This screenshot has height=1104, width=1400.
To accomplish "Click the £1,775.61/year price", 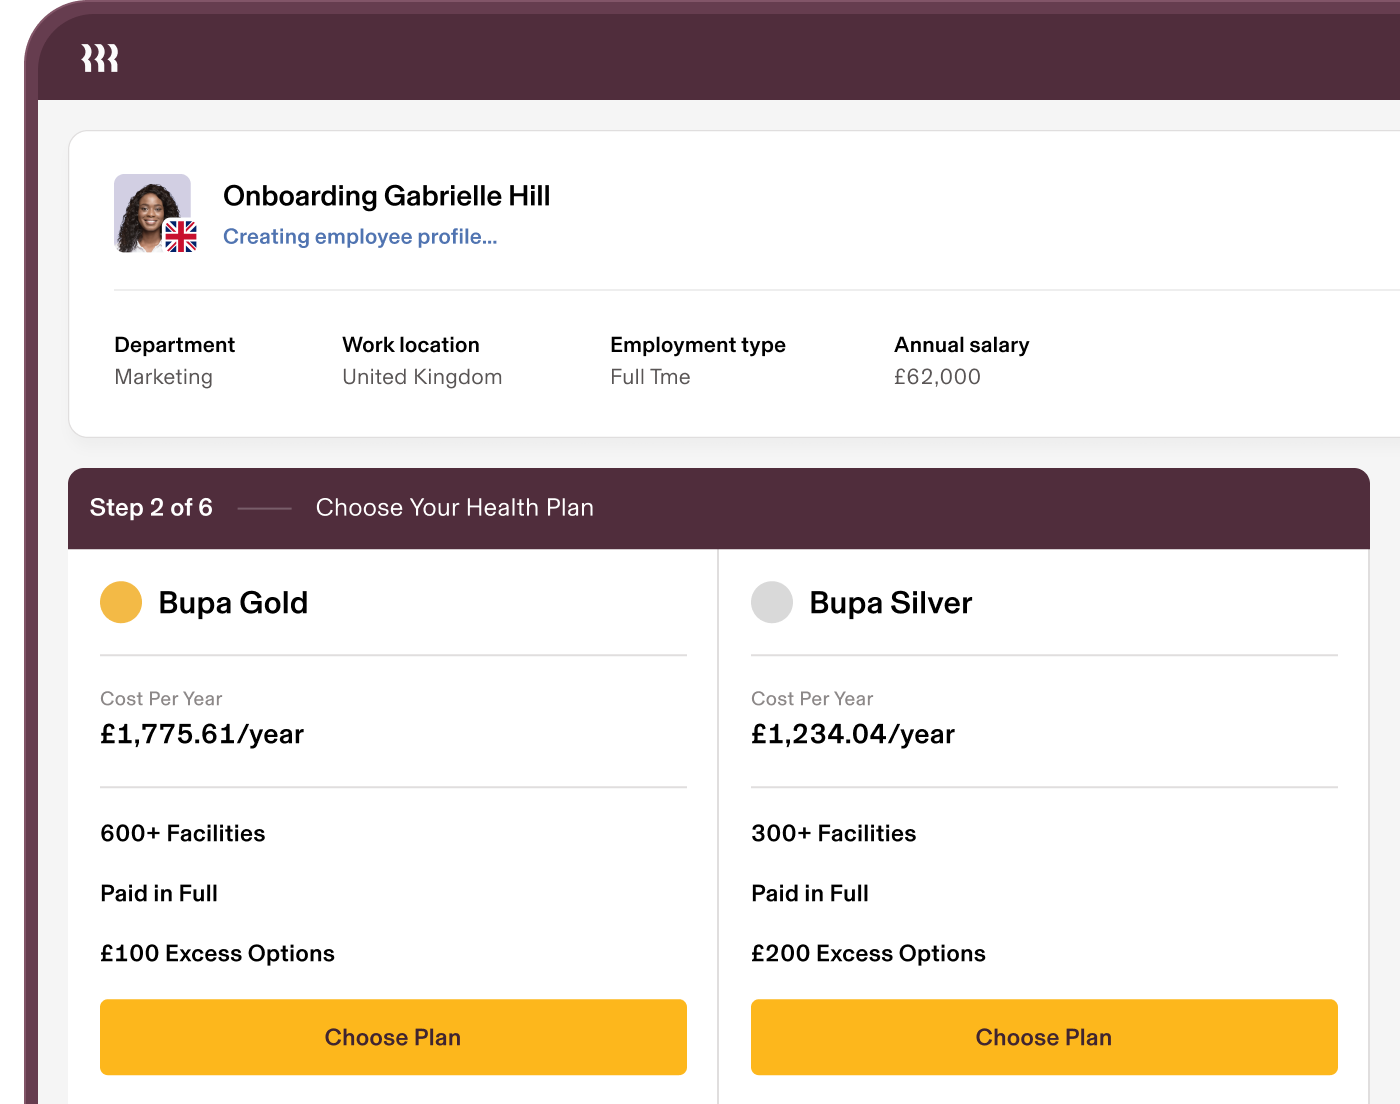I will (202, 734).
